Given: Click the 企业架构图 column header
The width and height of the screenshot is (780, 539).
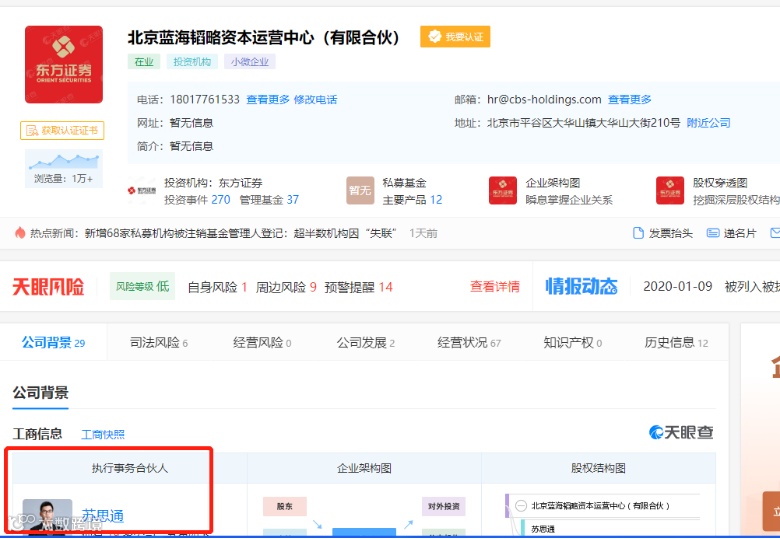Looking at the screenshot, I should pos(364,468).
